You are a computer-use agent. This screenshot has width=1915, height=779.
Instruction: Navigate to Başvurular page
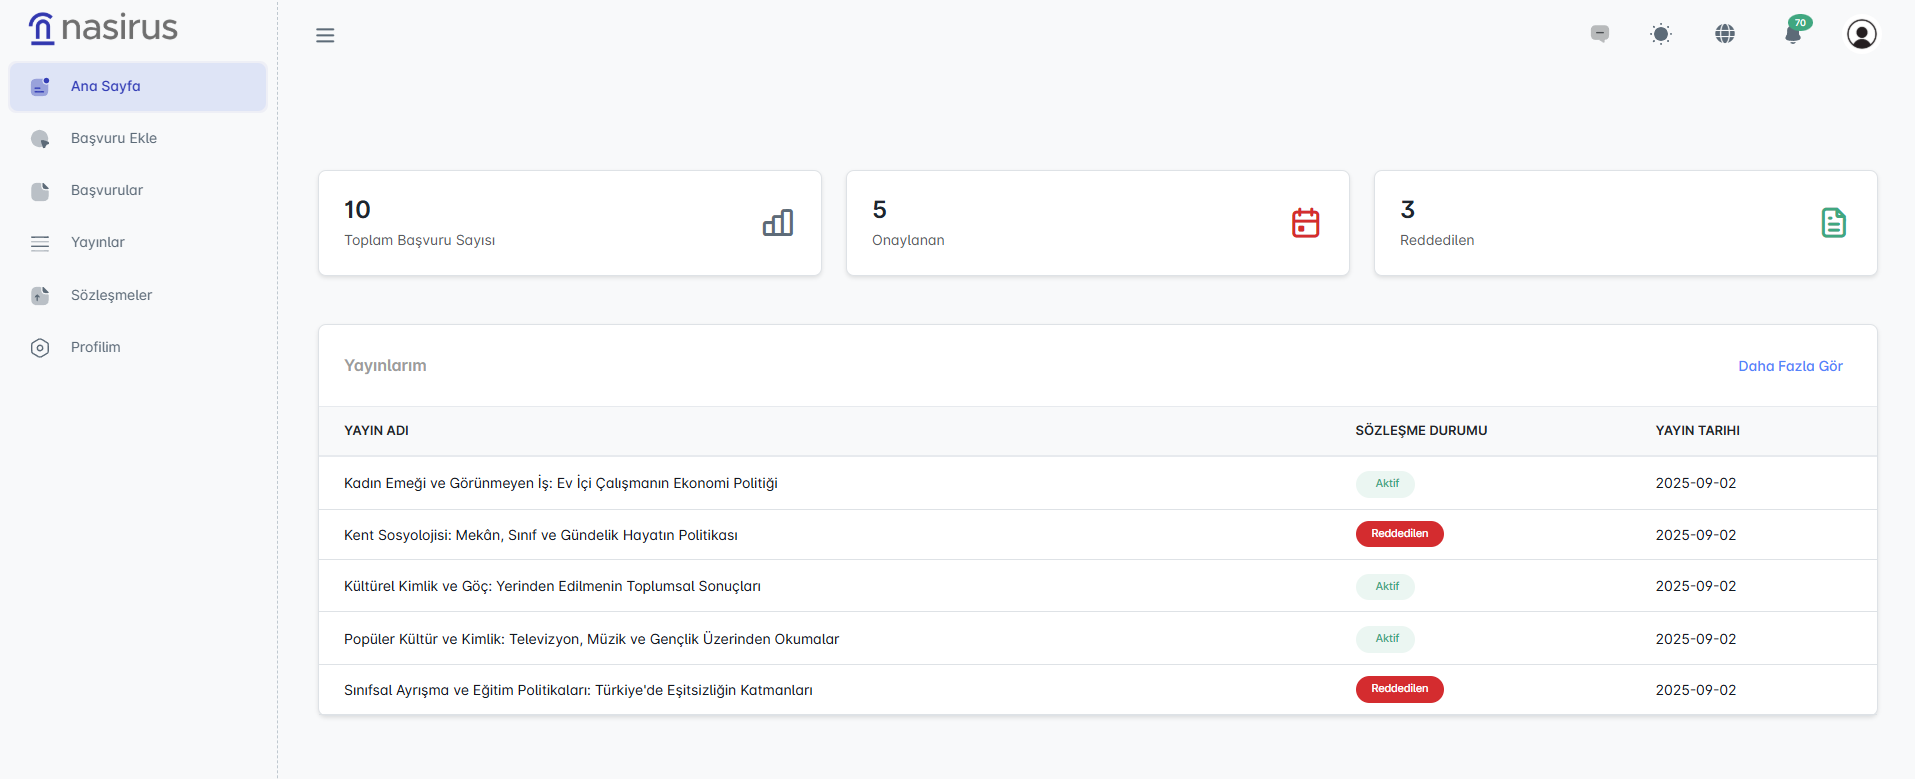(x=106, y=190)
